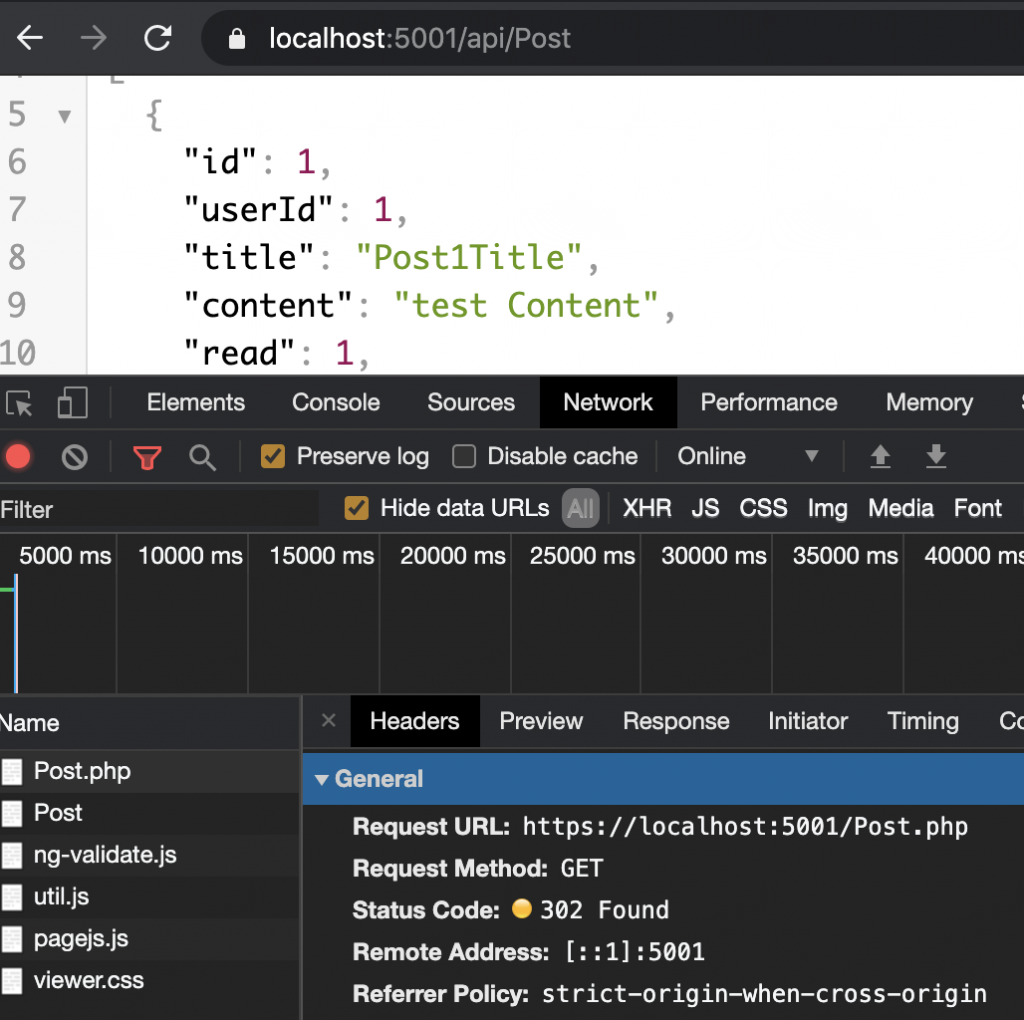Image resolution: width=1024 pixels, height=1020 pixels.
Task: Go forward using browser forward arrow
Action: pos(93,38)
